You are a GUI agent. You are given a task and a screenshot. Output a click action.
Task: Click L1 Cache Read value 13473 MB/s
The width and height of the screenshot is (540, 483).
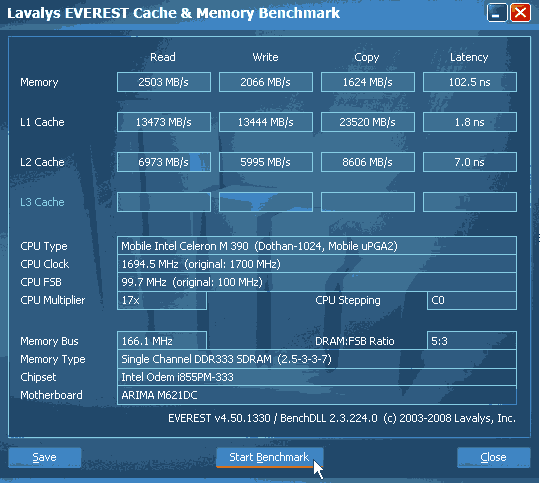(164, 122)
